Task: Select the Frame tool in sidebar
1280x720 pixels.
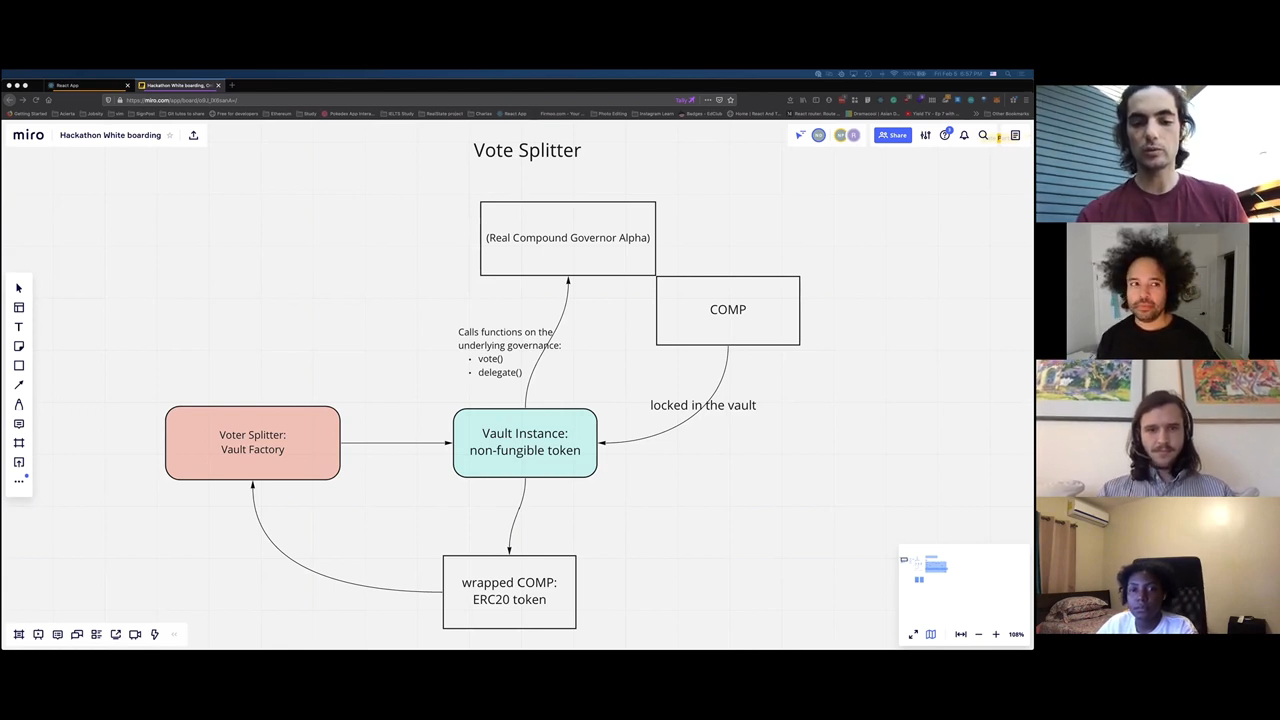Action: (19, 443)
